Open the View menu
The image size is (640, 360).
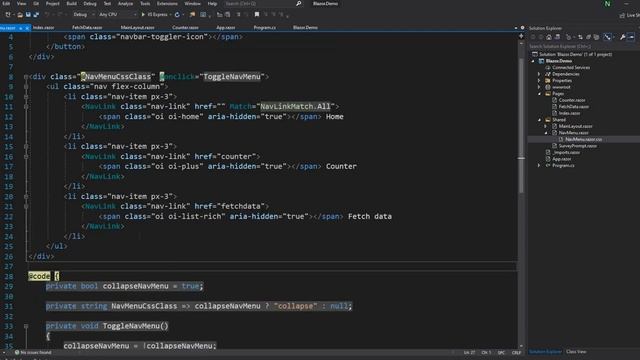(x=21, y=4)
